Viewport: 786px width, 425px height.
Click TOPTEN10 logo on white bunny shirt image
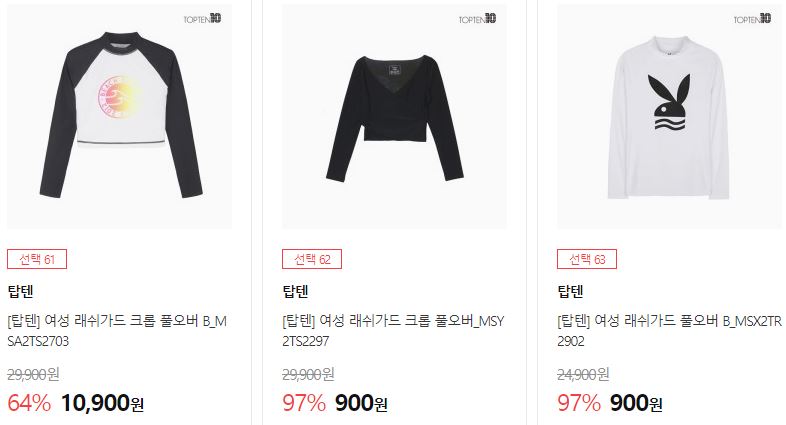(x=752, y=19)
